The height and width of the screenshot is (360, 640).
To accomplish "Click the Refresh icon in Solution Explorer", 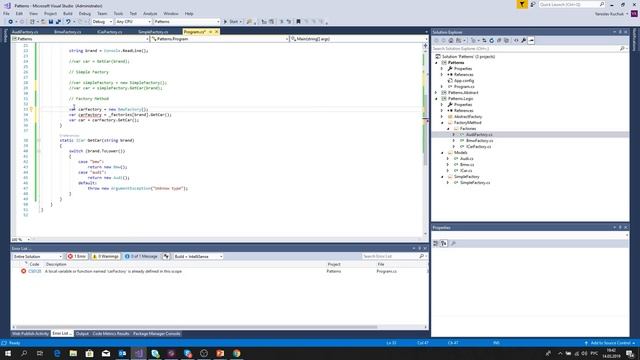I will (x=491, y=40).
